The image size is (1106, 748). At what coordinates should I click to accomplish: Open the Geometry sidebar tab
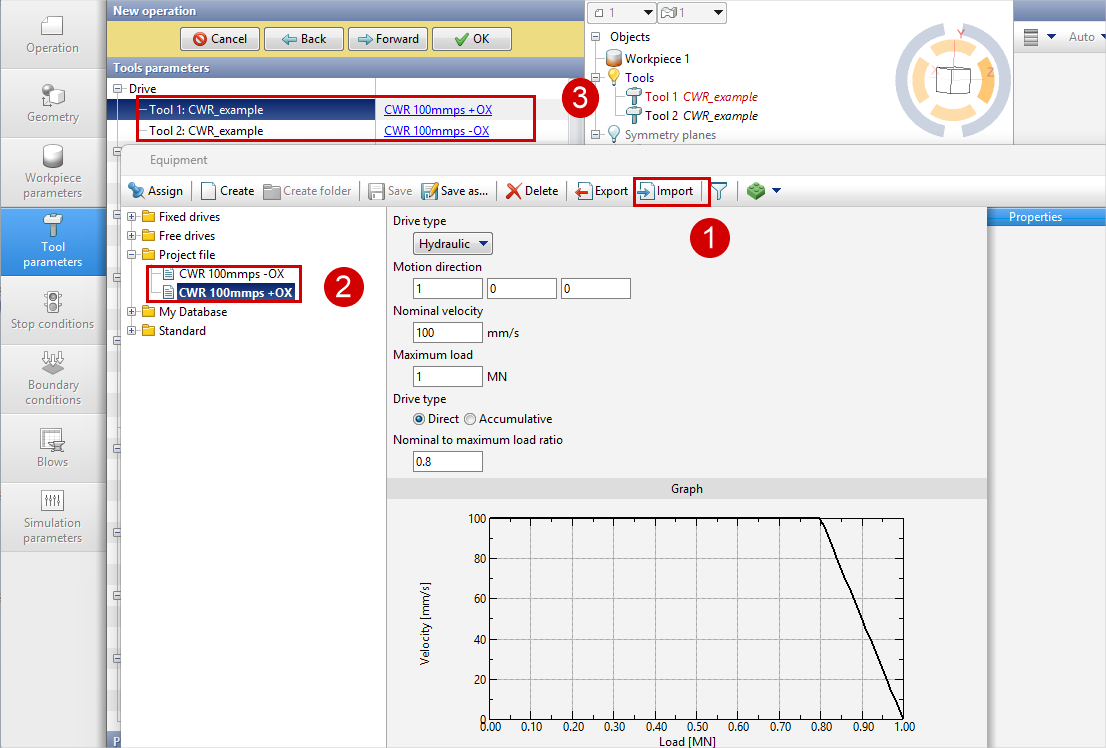tap(53, 103)
